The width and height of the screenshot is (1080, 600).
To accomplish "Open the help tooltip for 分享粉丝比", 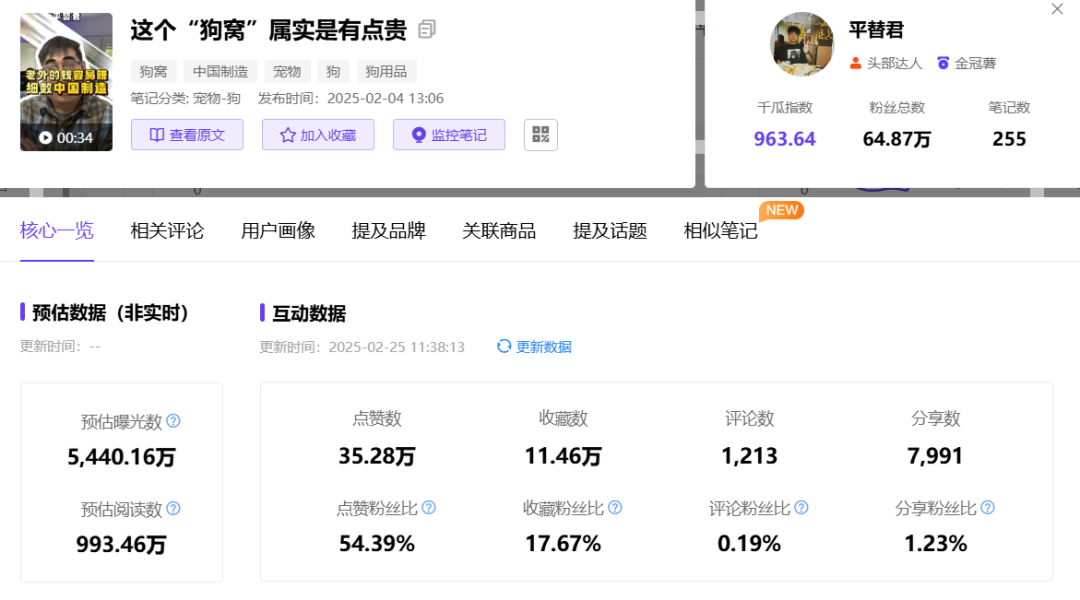I will pos(986,507).
